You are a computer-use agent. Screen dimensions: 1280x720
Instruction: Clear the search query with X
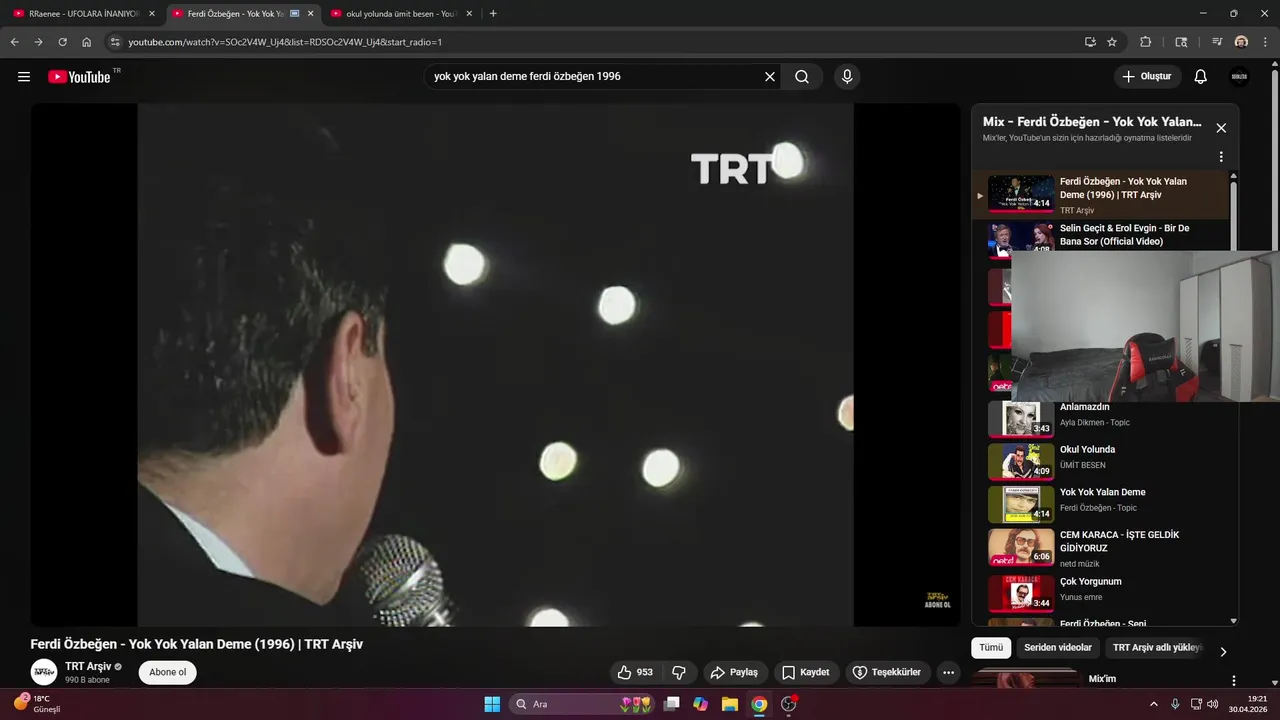[x=770, y=77]
